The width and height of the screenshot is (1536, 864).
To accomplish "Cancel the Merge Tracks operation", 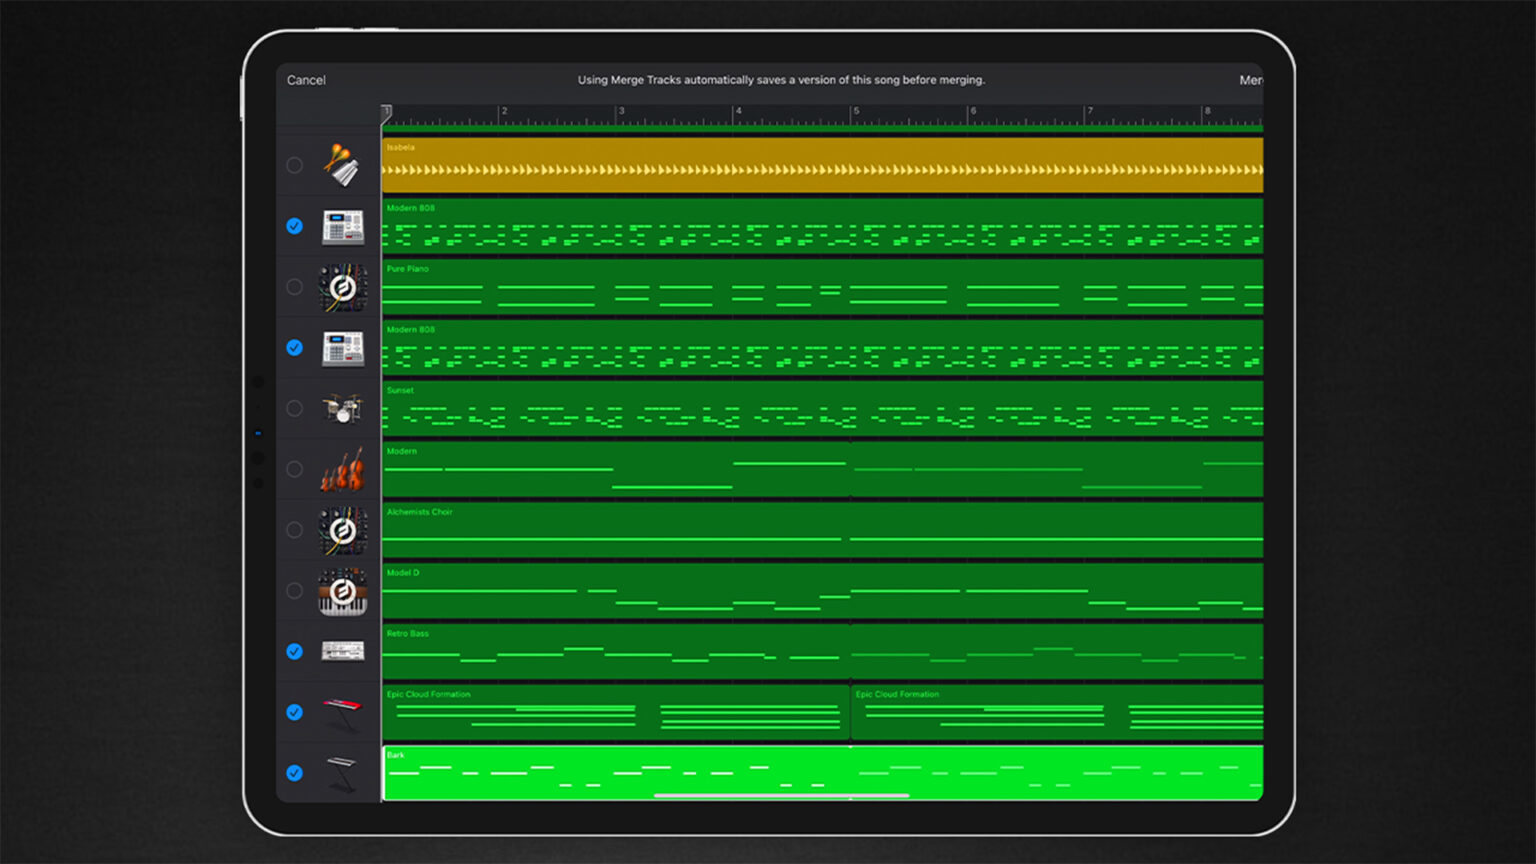I will tap(306, 80).
